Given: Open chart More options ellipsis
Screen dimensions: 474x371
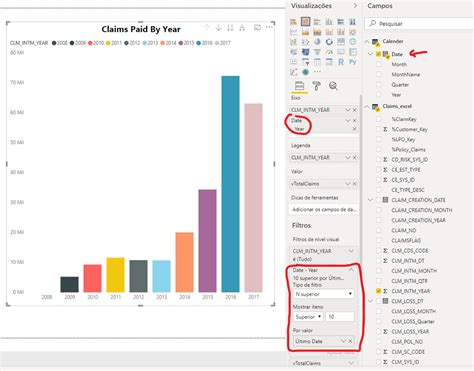Looking at the screenshot, I should tap(269, 28).
